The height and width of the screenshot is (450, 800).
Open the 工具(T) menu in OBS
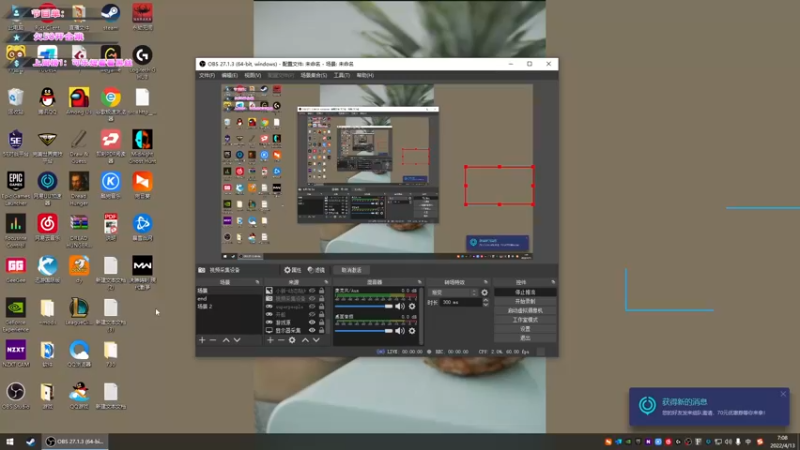[341, 75]
